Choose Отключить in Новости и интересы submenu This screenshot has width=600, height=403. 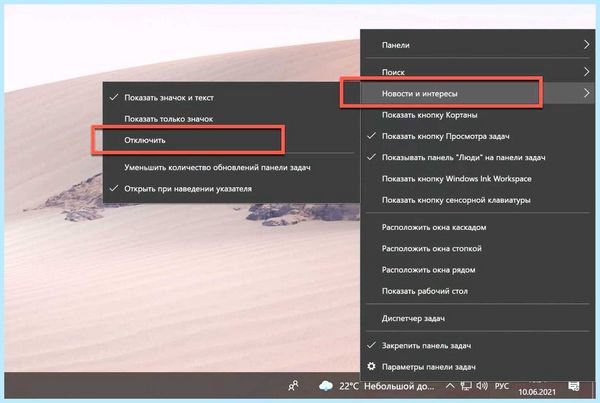[232, 140]
